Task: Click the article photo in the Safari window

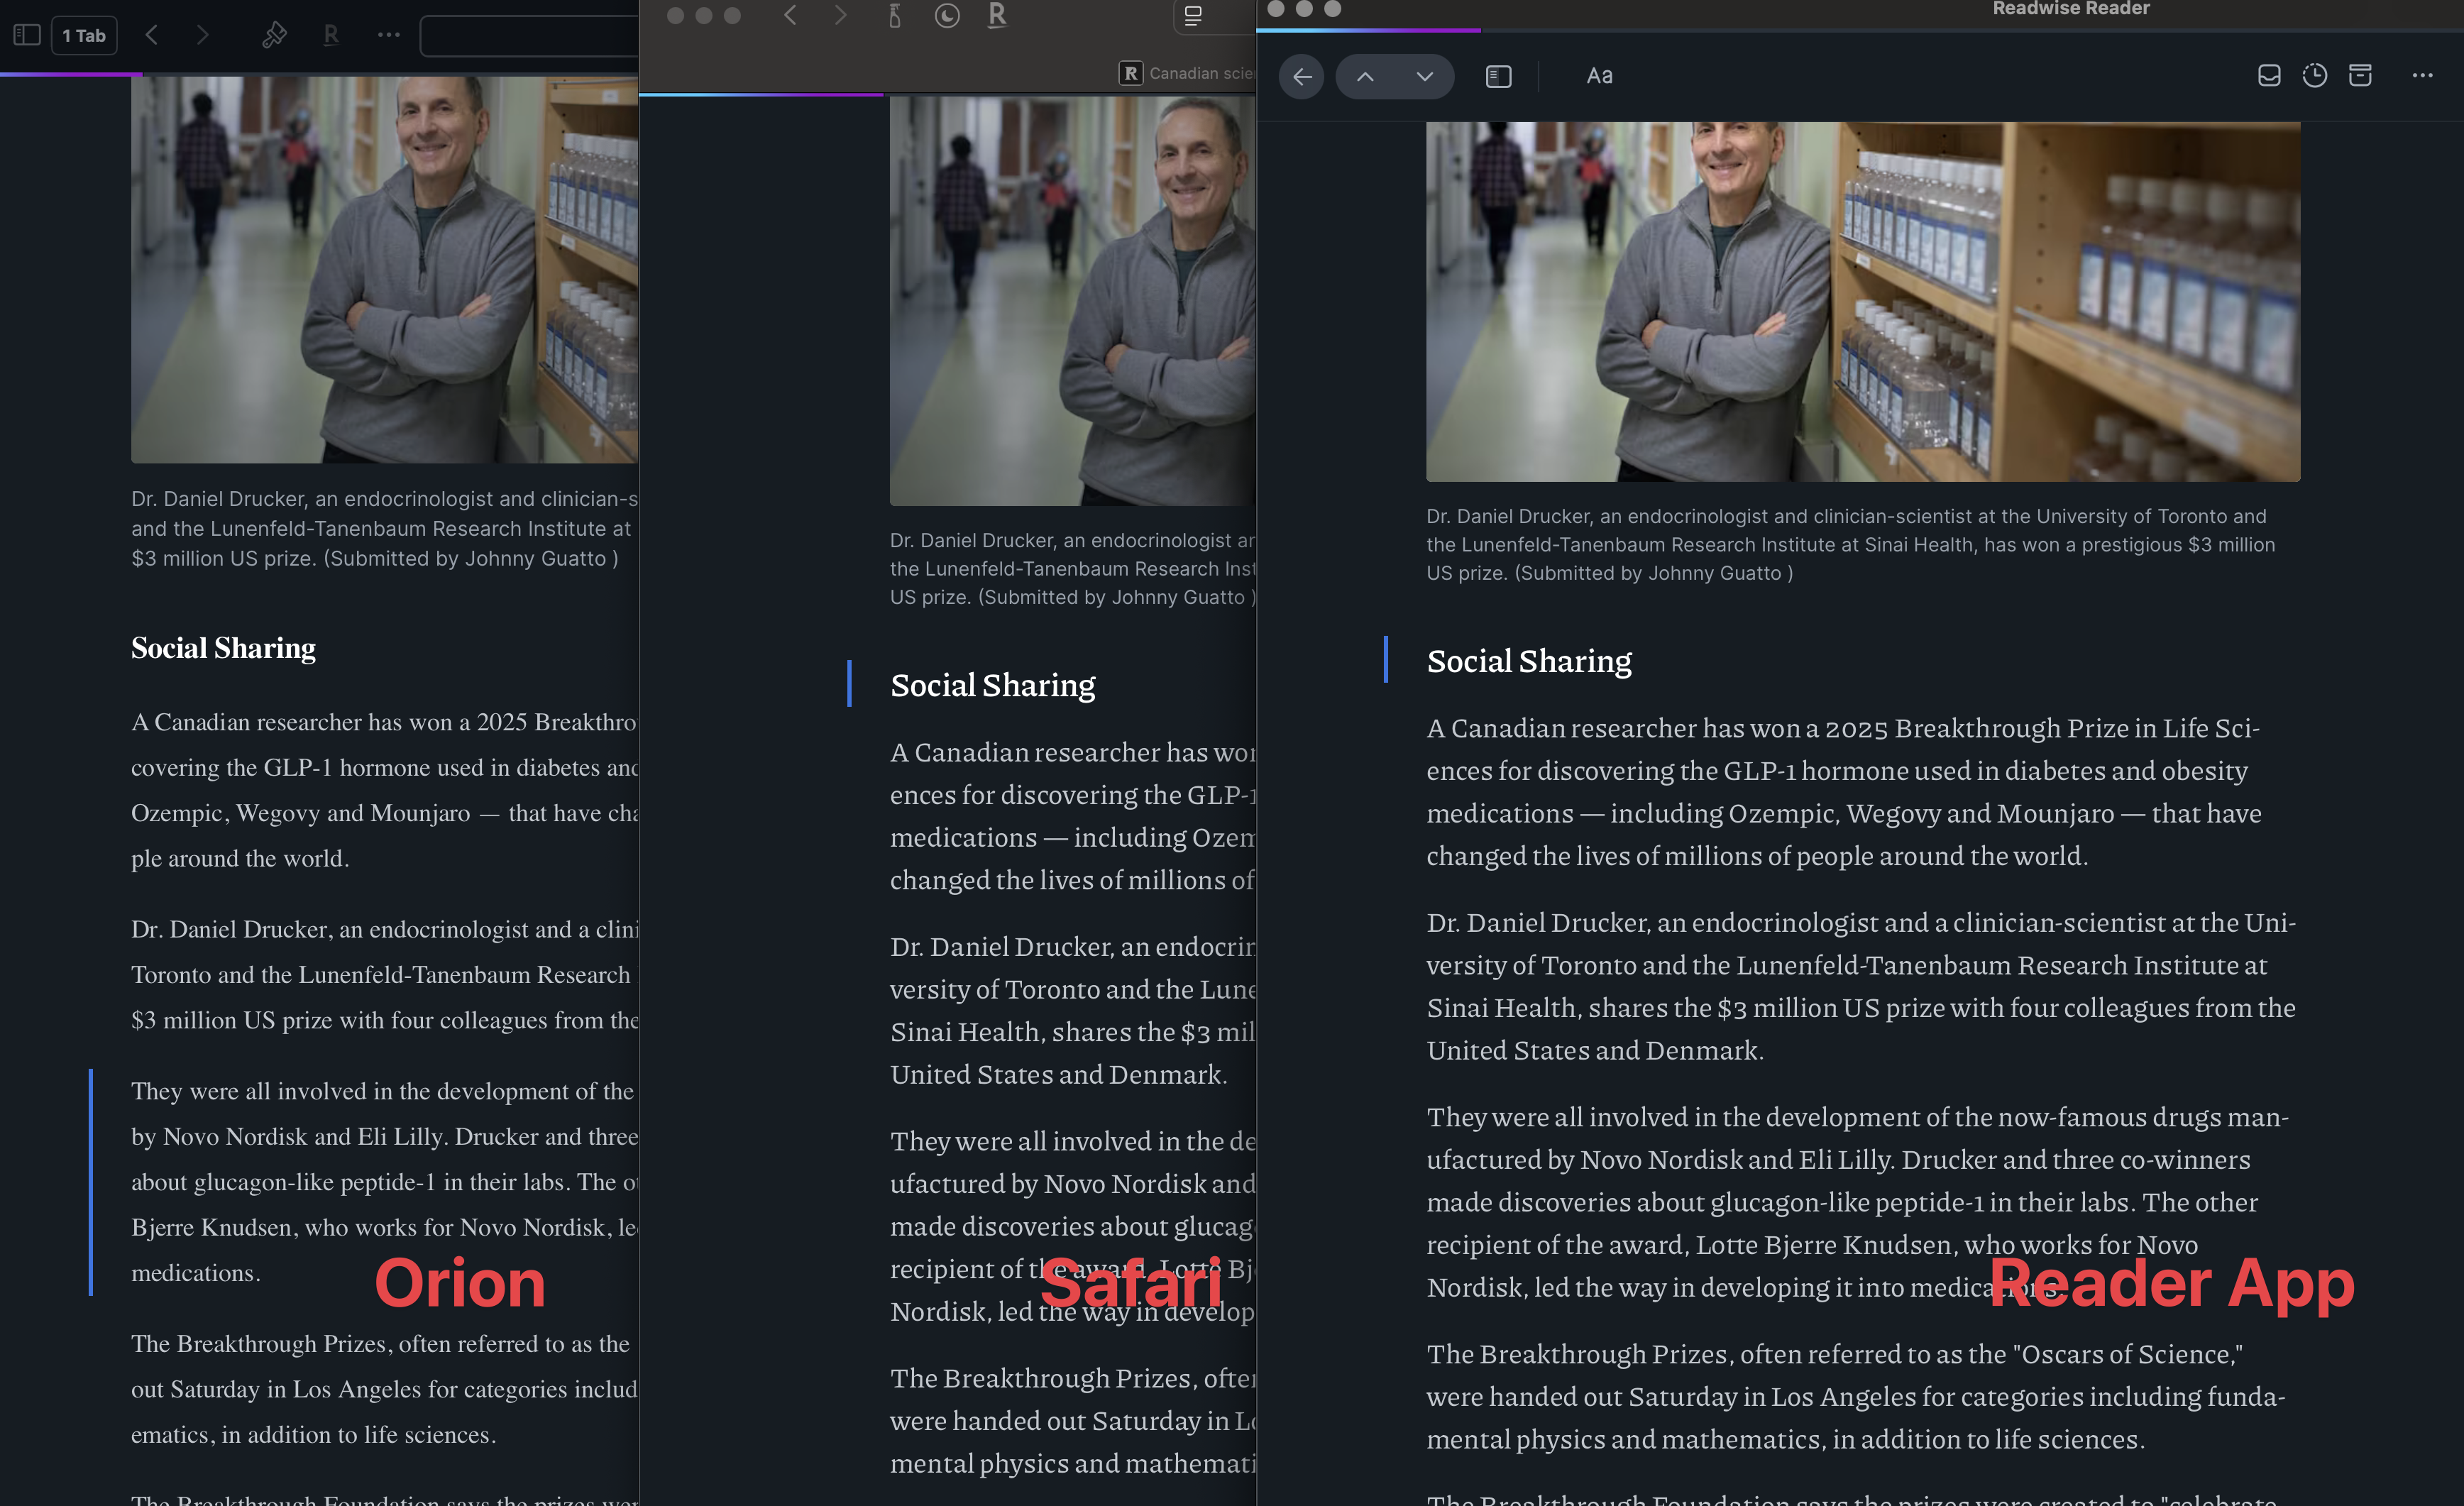Action: pos(1073,300)
